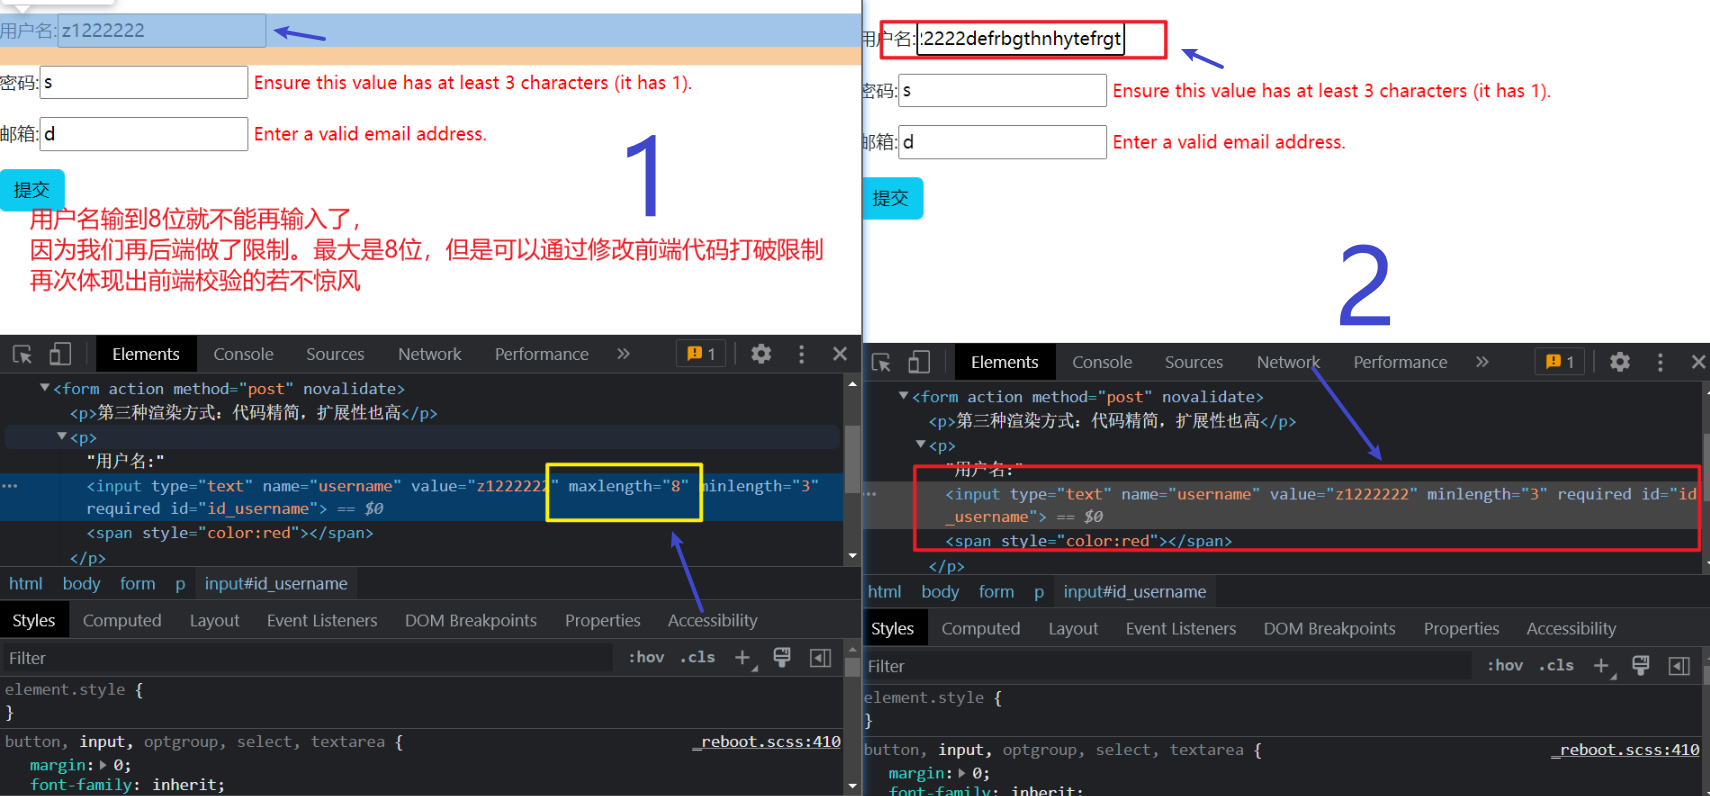Open rendering emulations paintbrush icon in the right Styles pane

[1641, 666]
